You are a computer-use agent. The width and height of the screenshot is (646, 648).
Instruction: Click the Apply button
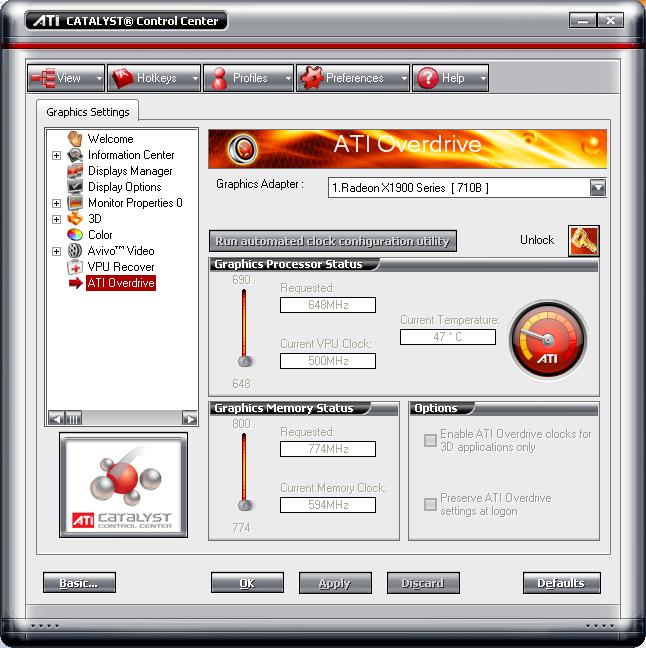click(335, 583)
